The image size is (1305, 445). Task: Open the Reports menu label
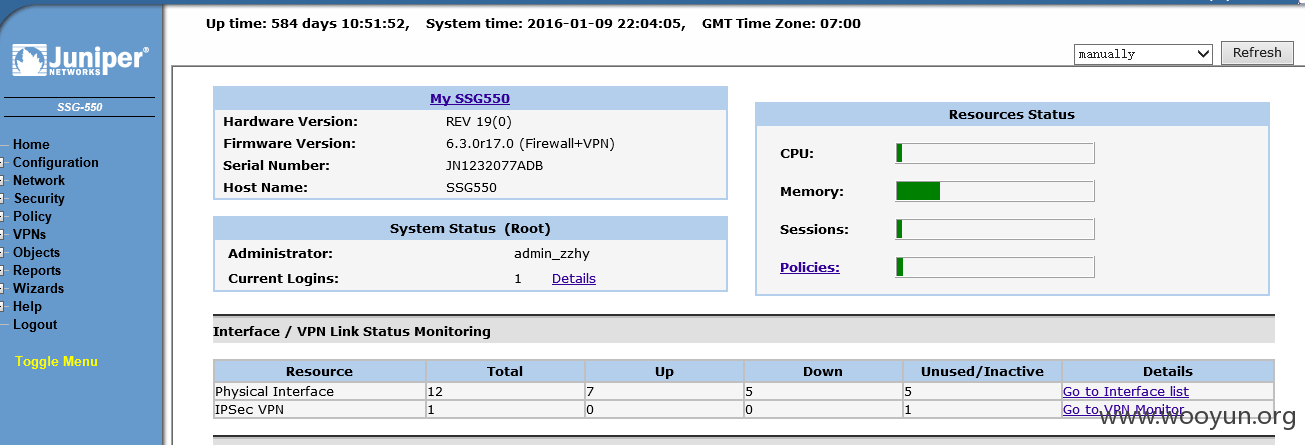pyautogui.click(x=37, y=270)
